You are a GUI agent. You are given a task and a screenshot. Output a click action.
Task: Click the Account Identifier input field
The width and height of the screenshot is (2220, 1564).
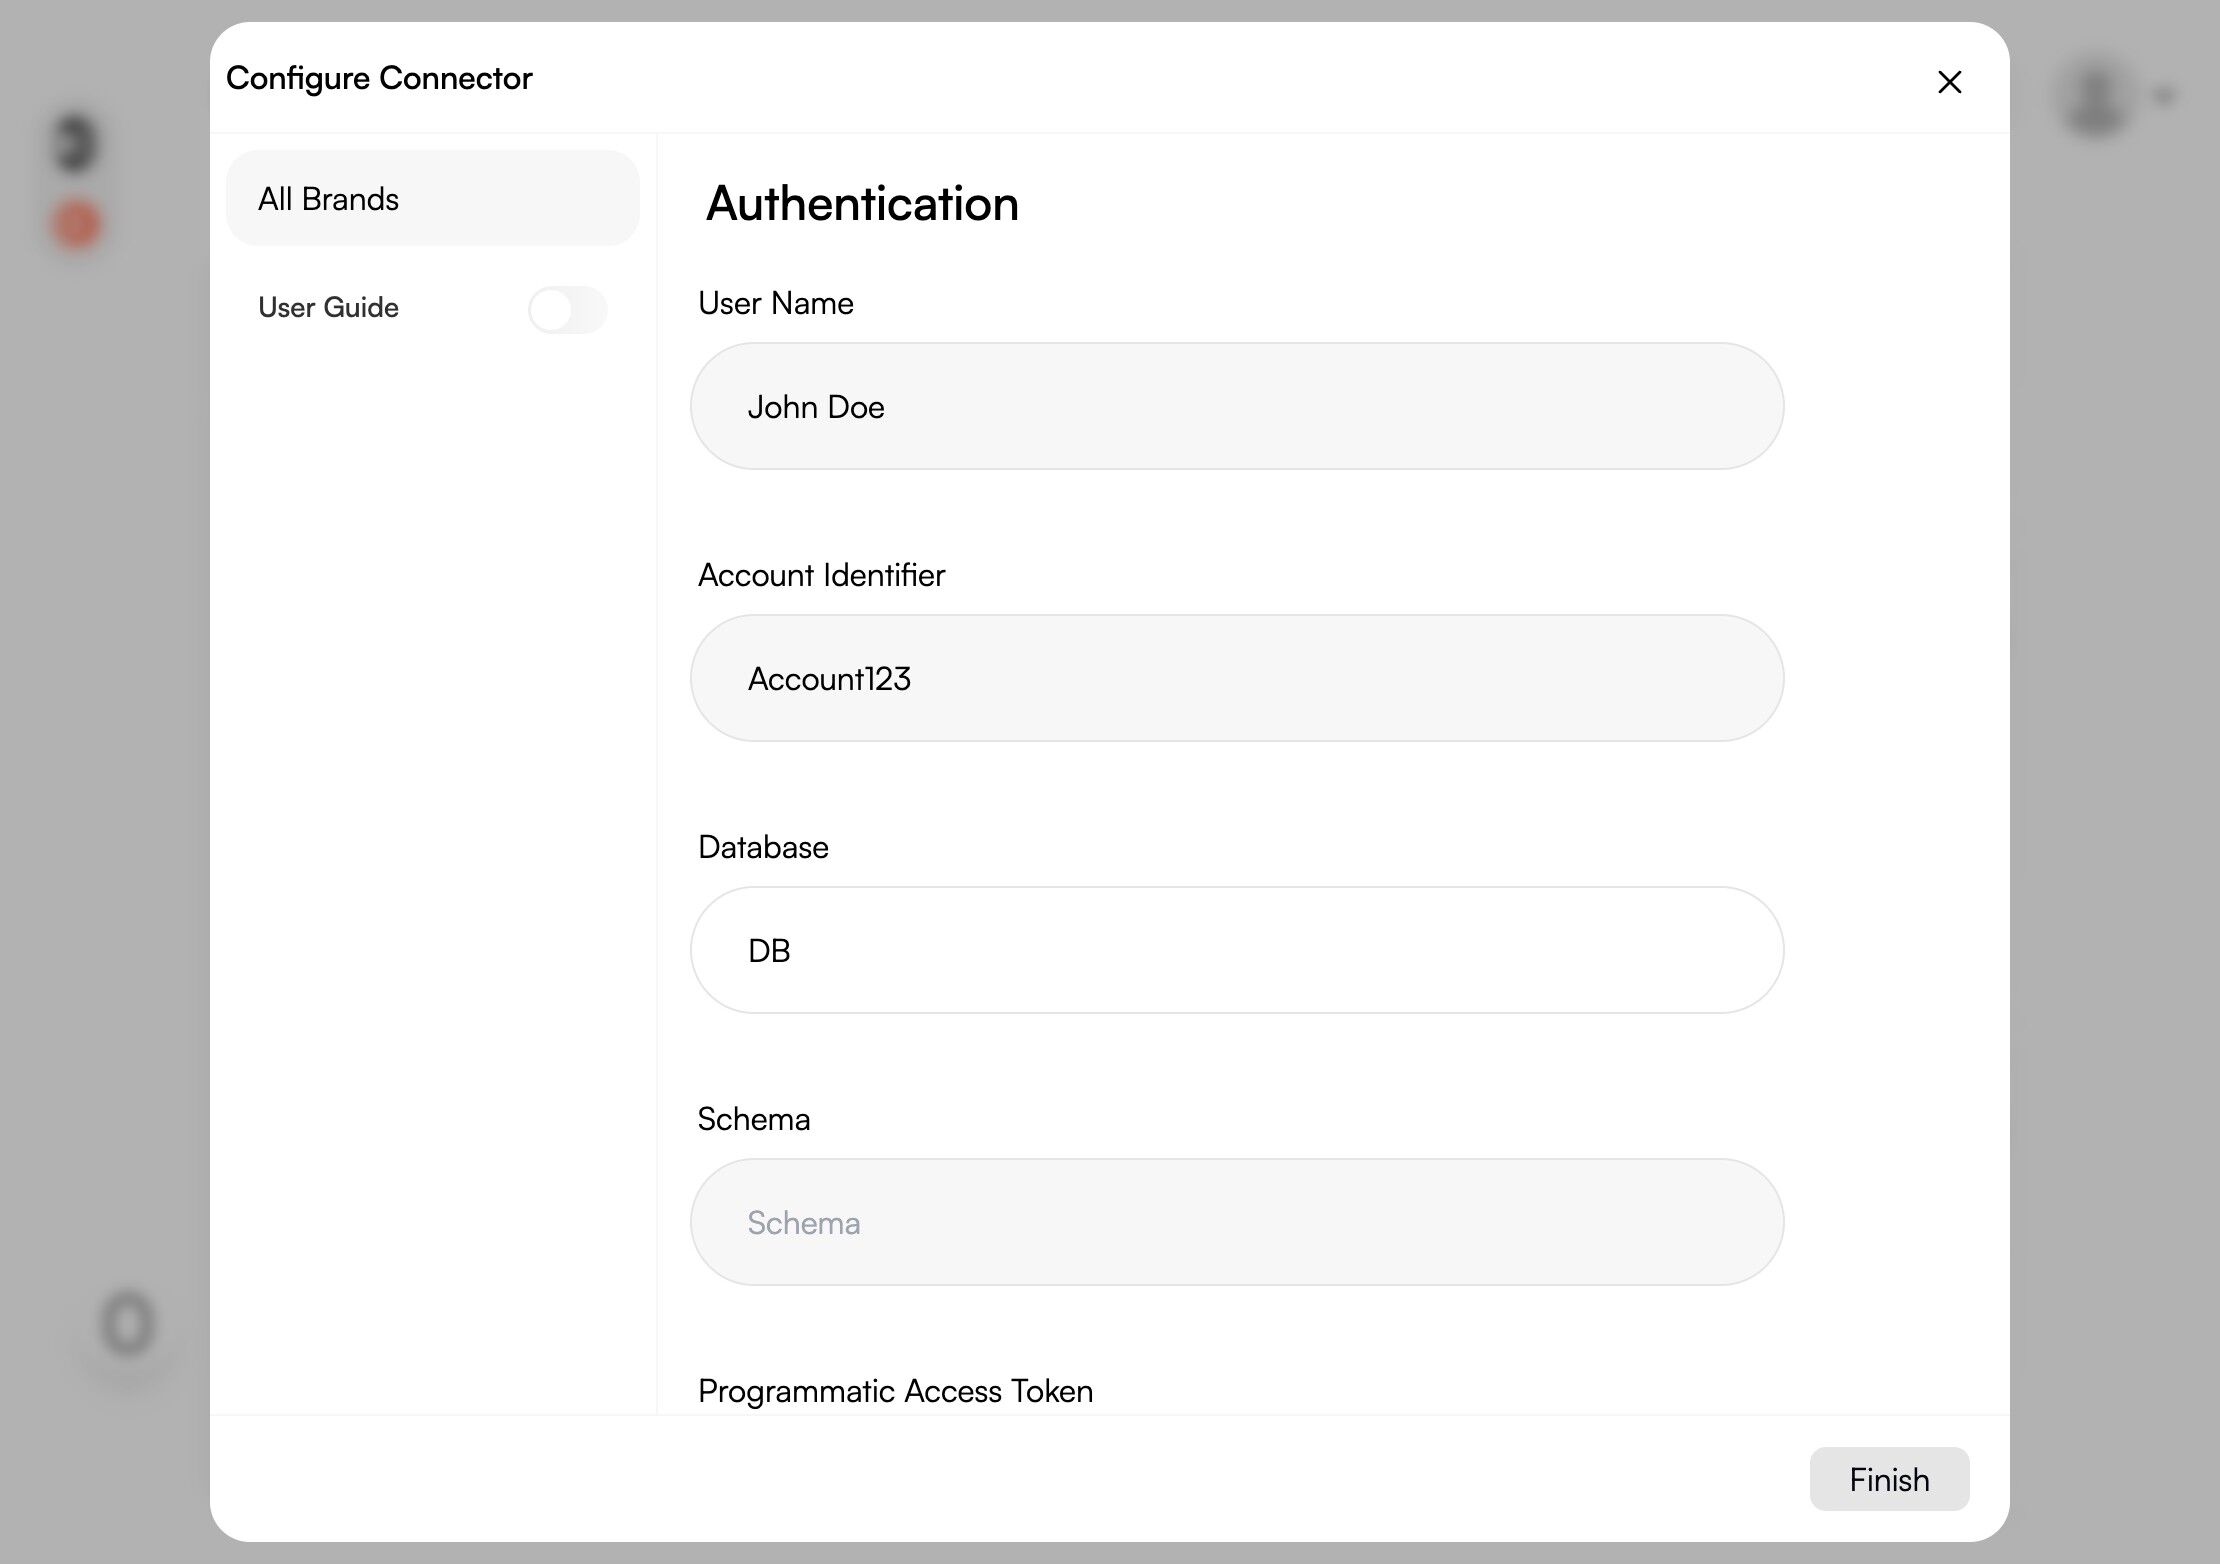tap(1236, 678)
